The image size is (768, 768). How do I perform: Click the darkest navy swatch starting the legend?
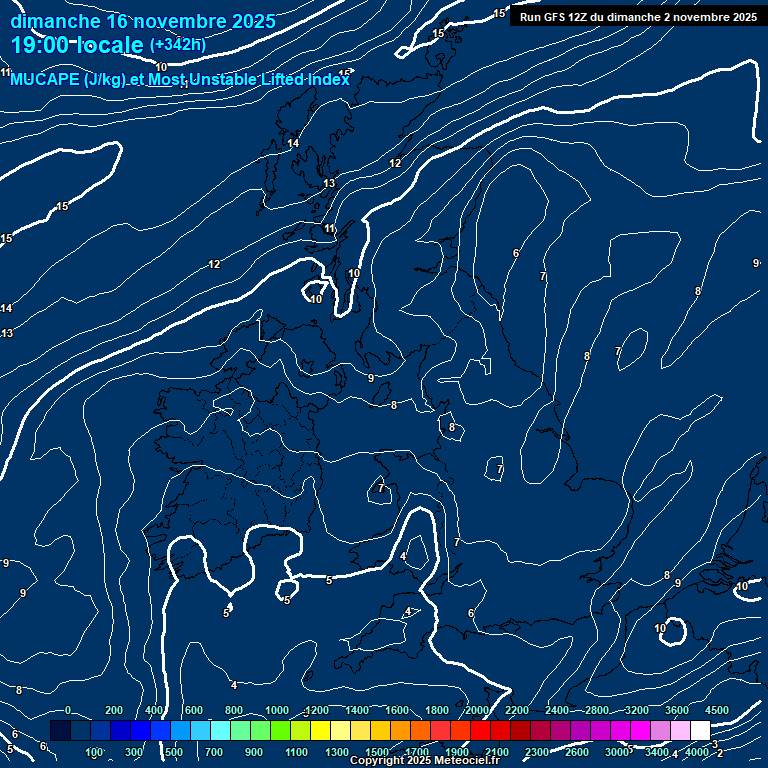point(60,730)
